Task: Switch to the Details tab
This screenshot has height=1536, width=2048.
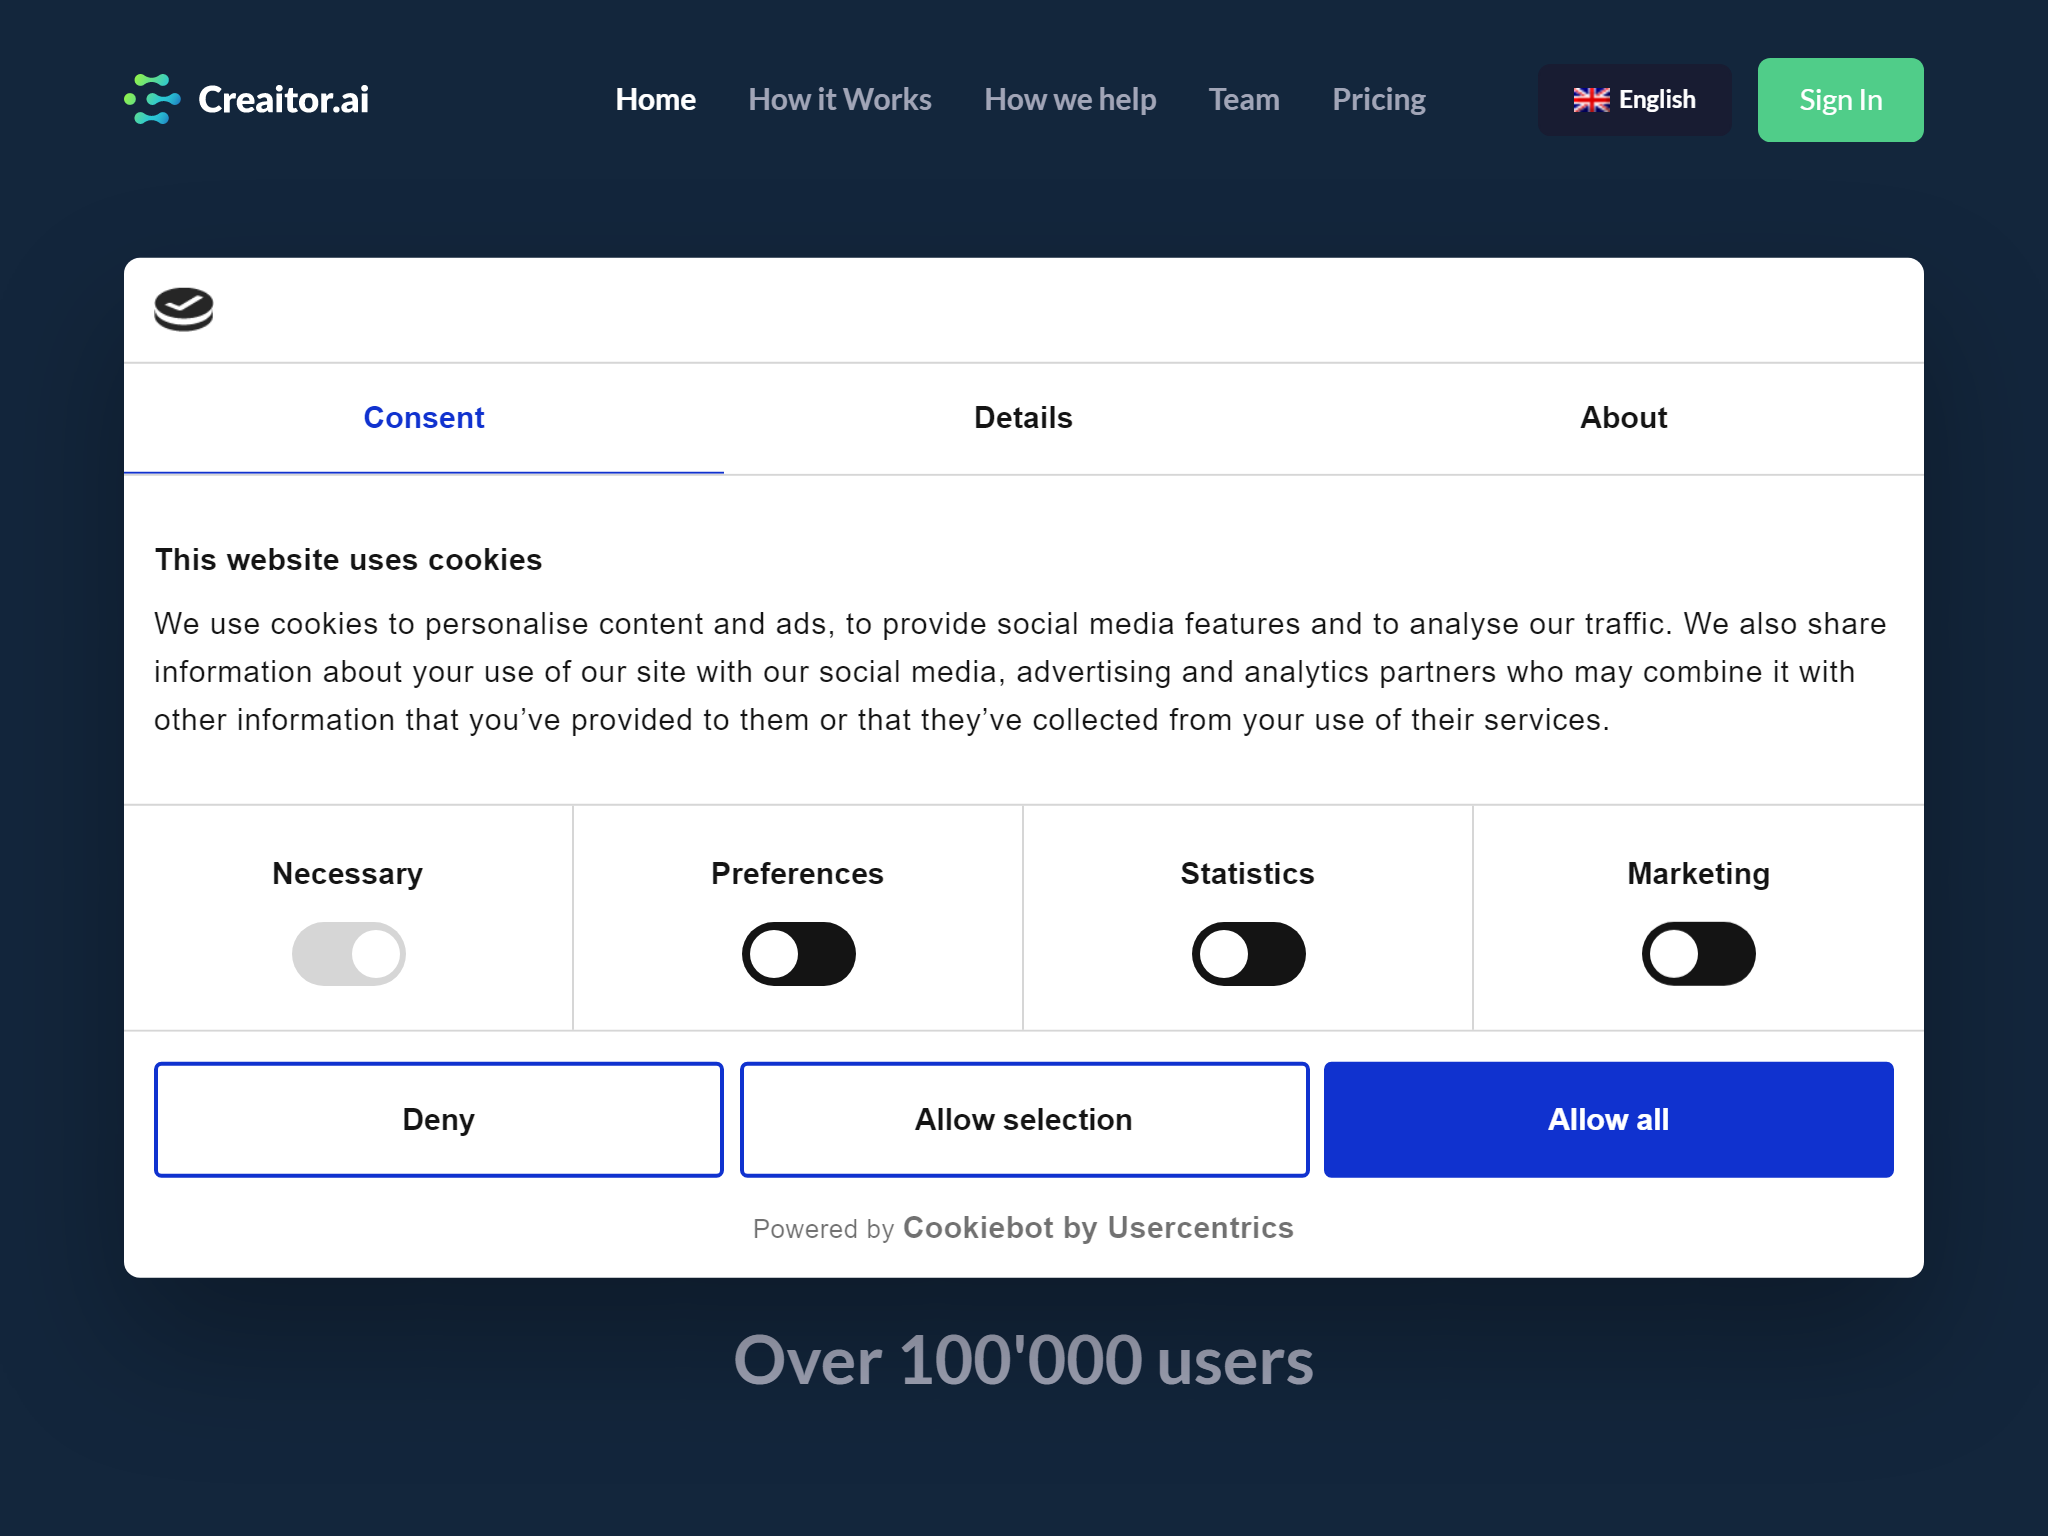Action: [1022, 418]
